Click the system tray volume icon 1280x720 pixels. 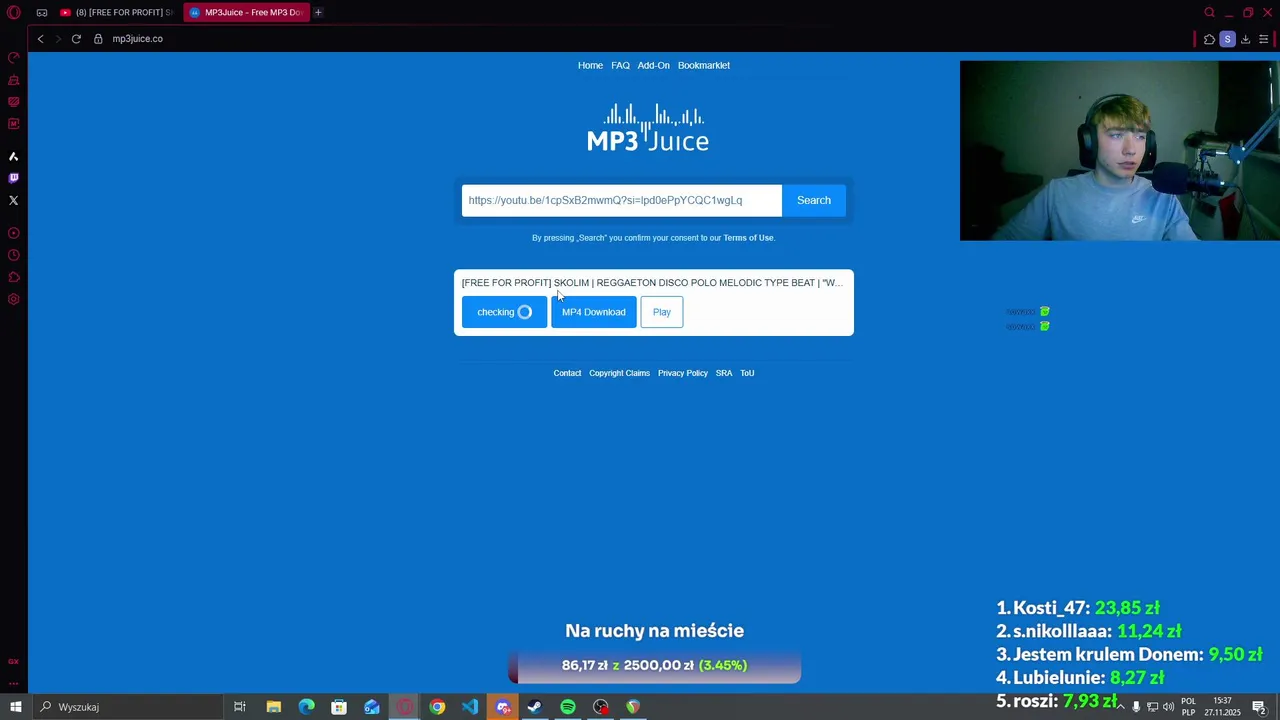pyautogui.click(x=1168, y=707)
